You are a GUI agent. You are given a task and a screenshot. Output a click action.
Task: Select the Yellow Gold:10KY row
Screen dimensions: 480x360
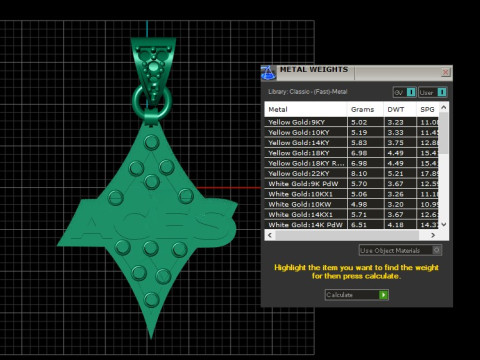coord(352,132)
